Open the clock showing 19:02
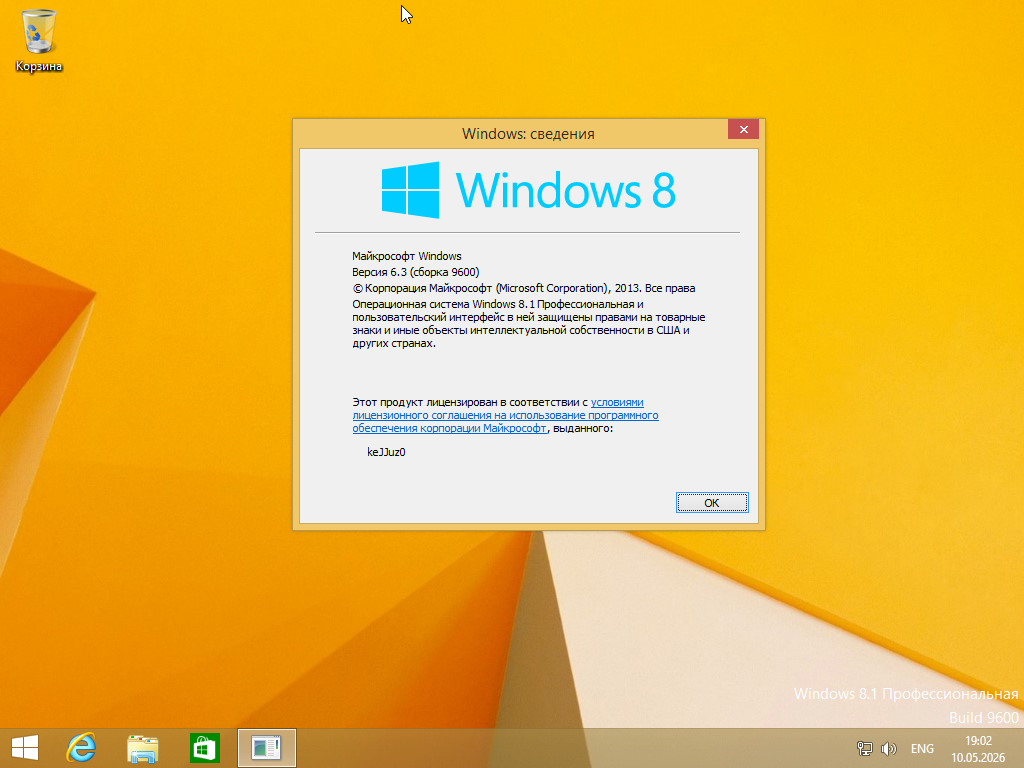Image resolution: width=1024 pixels, height=768 pixels. pos(978,749)
